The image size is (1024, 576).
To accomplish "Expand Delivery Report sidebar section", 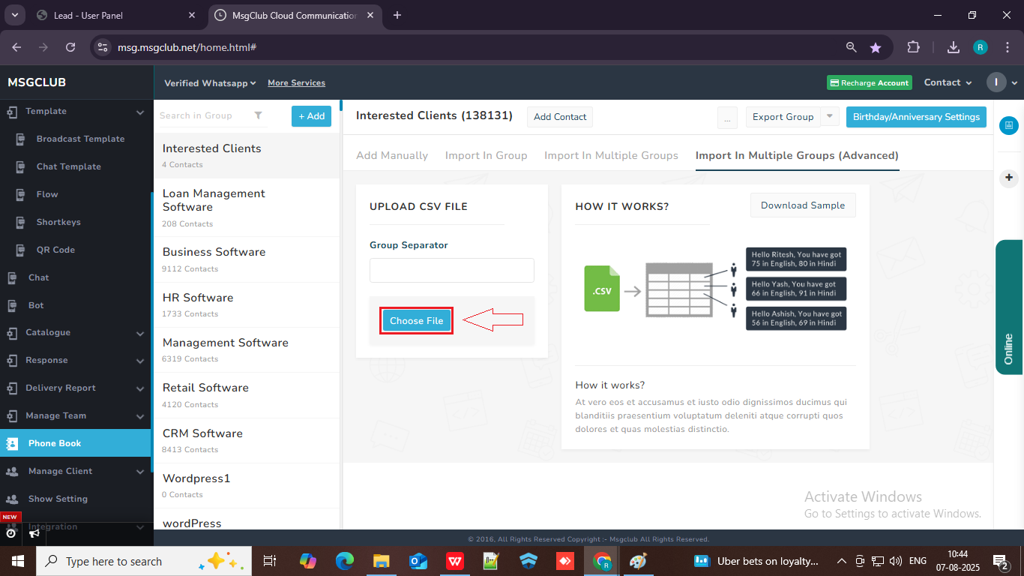I will (x=76, y=388).
